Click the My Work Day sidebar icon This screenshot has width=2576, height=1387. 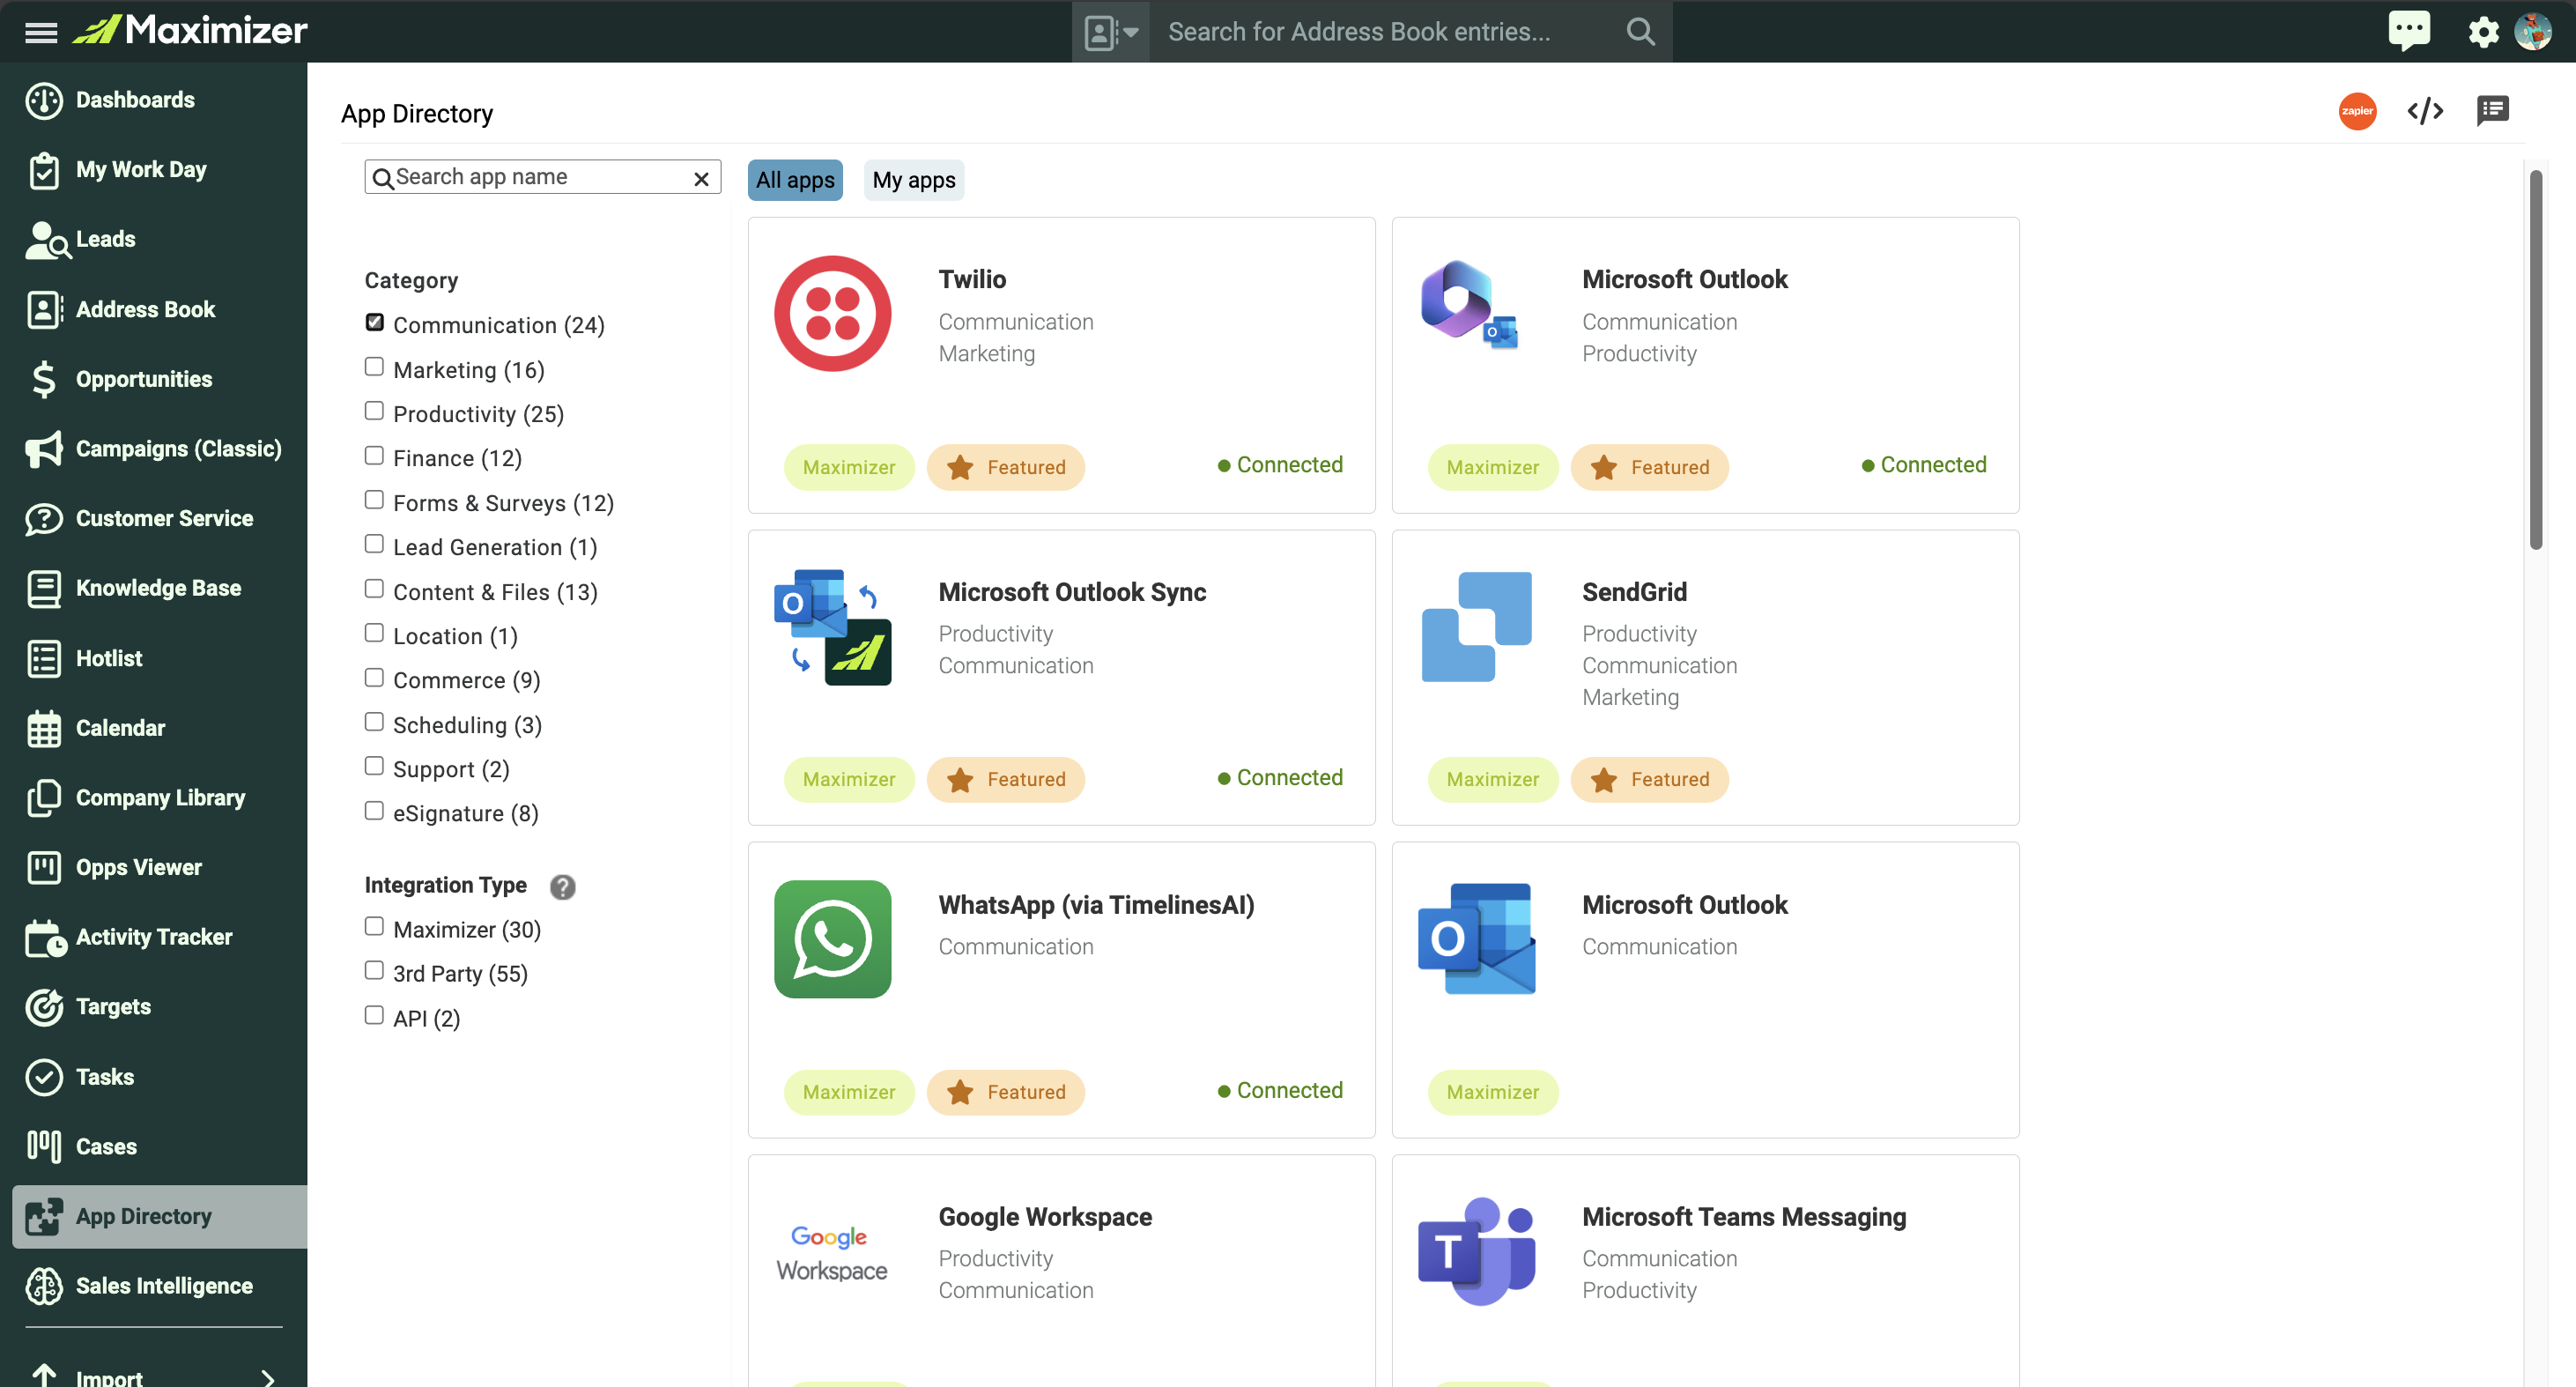click(x=44, y=170)
